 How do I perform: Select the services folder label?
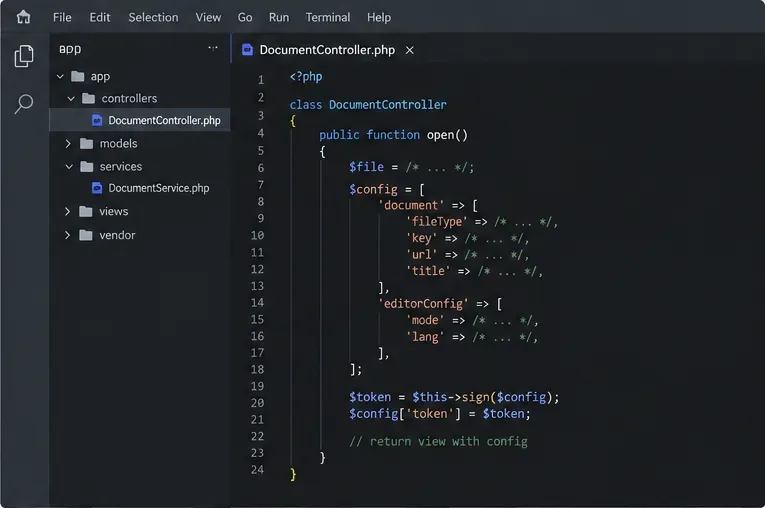[121, 166]
